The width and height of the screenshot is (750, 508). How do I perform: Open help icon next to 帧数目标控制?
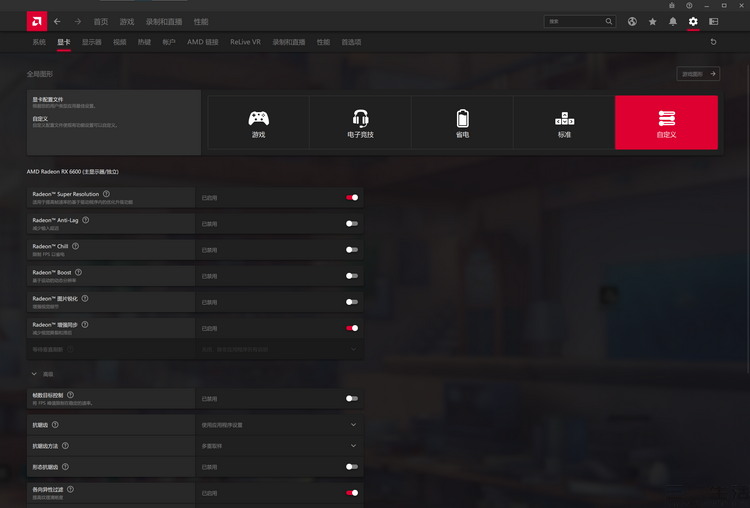click(x=70, y=395)
